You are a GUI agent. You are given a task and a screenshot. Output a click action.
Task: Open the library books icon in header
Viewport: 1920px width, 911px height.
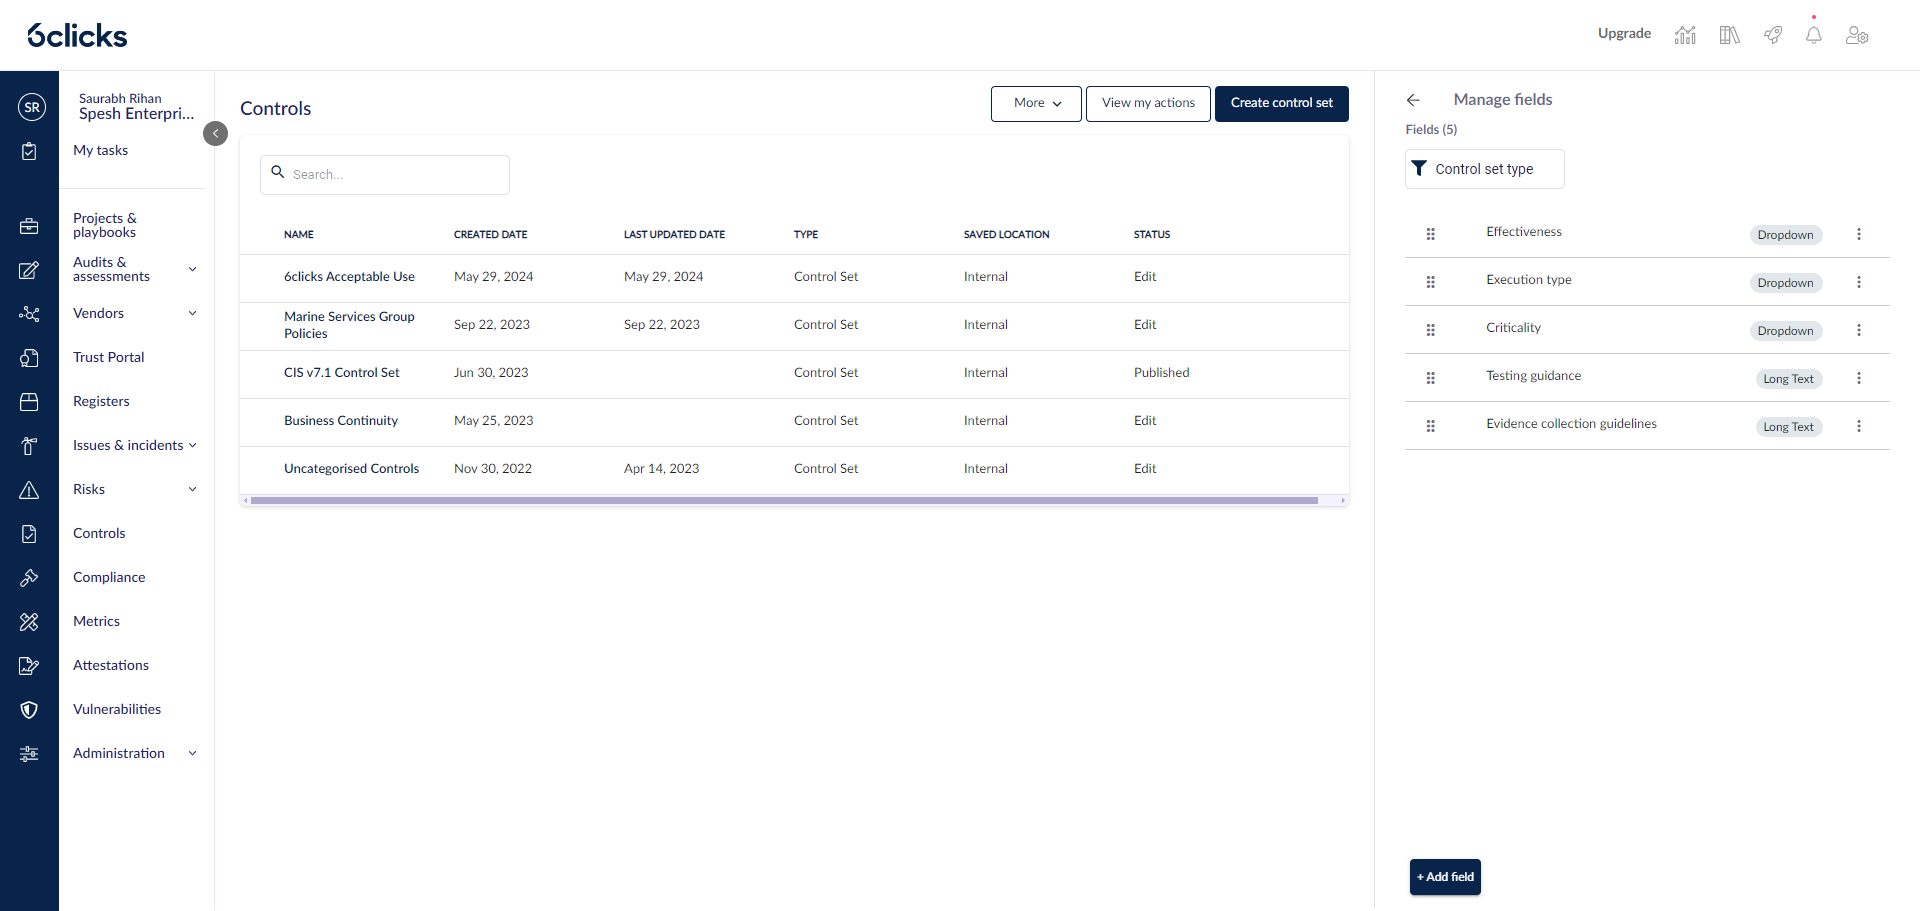[1729, 35]
